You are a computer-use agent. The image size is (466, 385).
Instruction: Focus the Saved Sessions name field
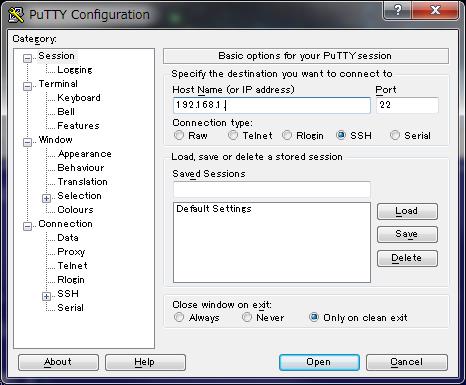272,190
